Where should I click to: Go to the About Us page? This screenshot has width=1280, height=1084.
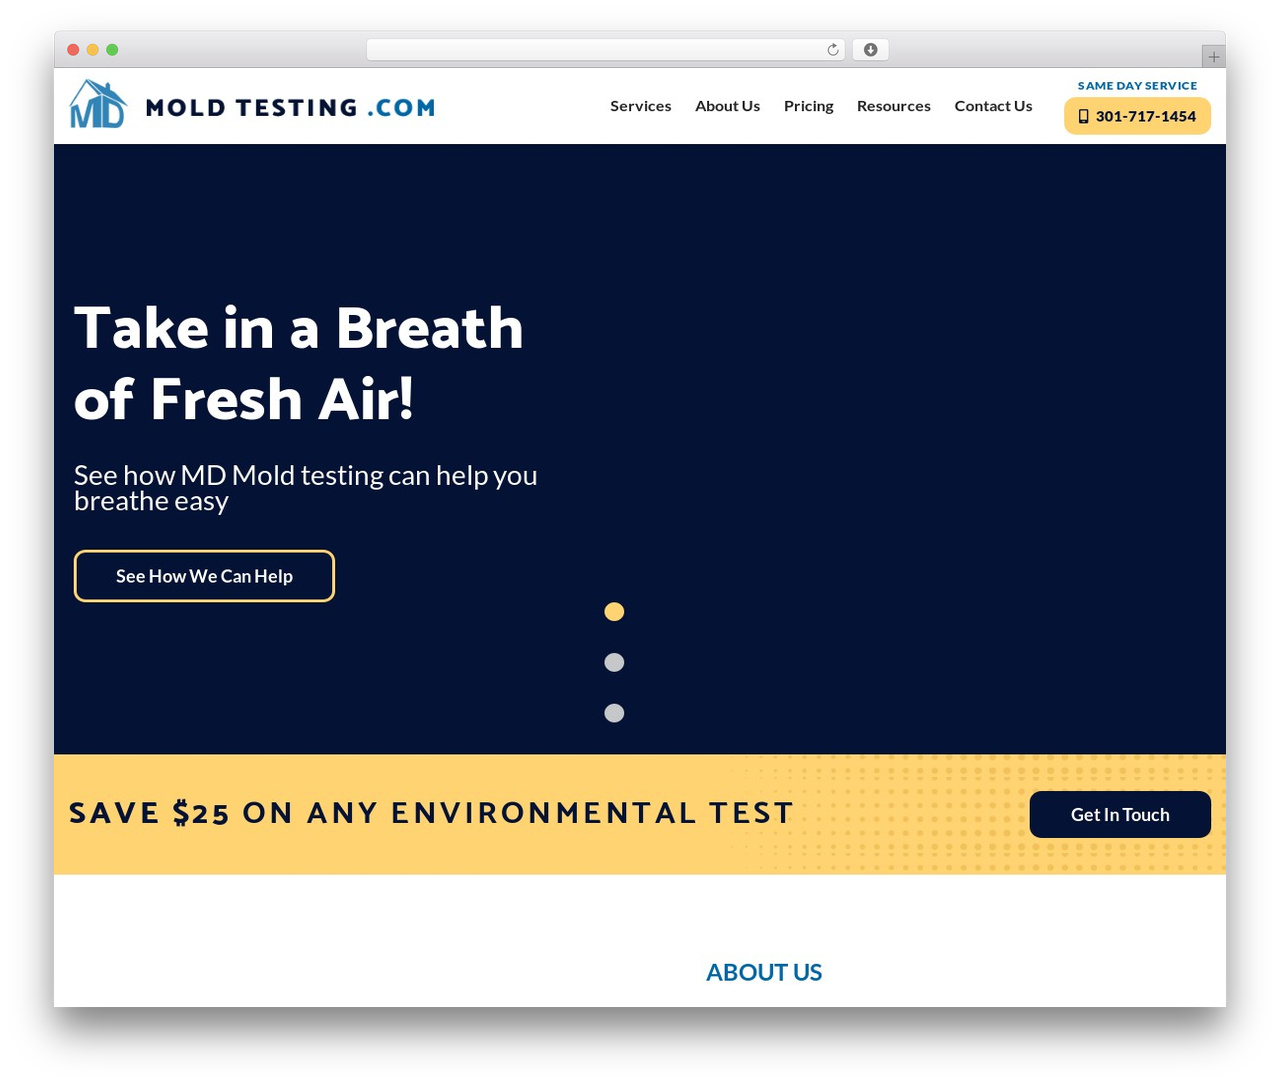point(727,106)
